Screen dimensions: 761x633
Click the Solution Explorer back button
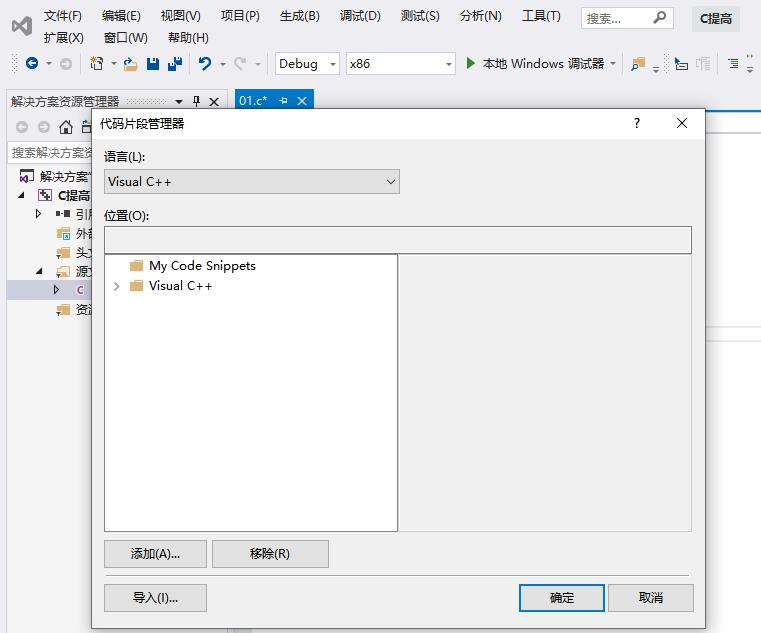(x=22, y=127)
